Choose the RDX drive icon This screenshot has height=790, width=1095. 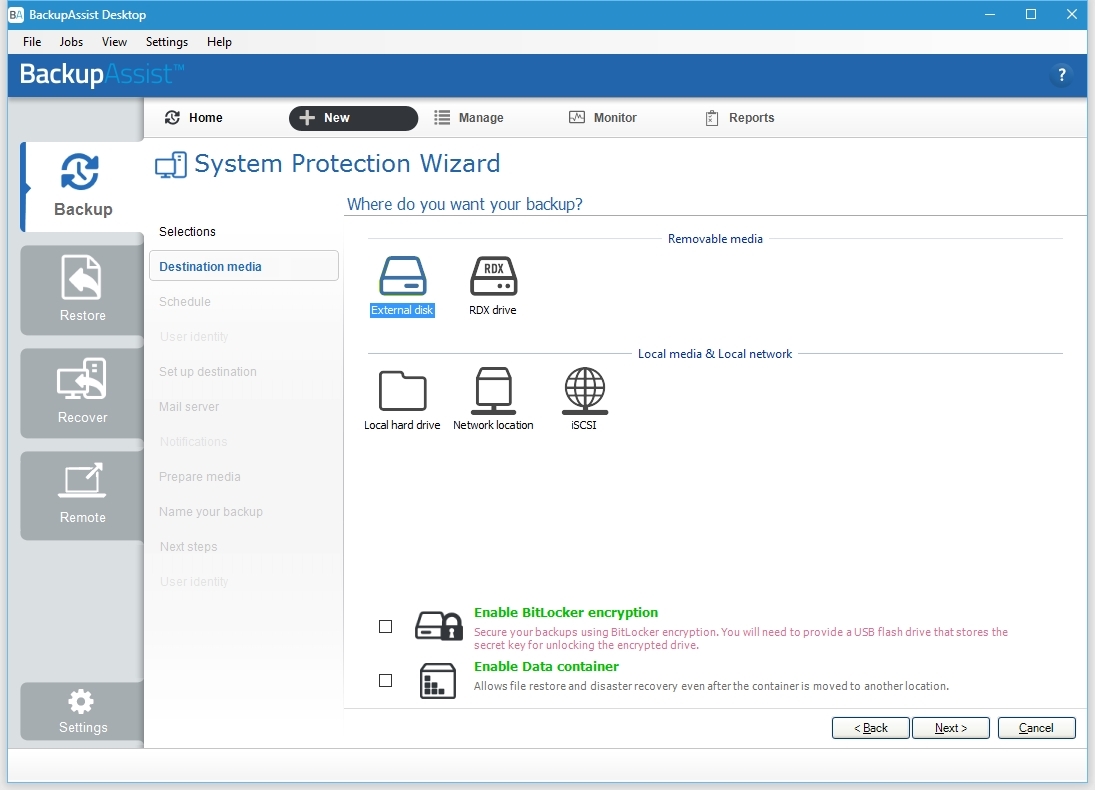(493, 277)
